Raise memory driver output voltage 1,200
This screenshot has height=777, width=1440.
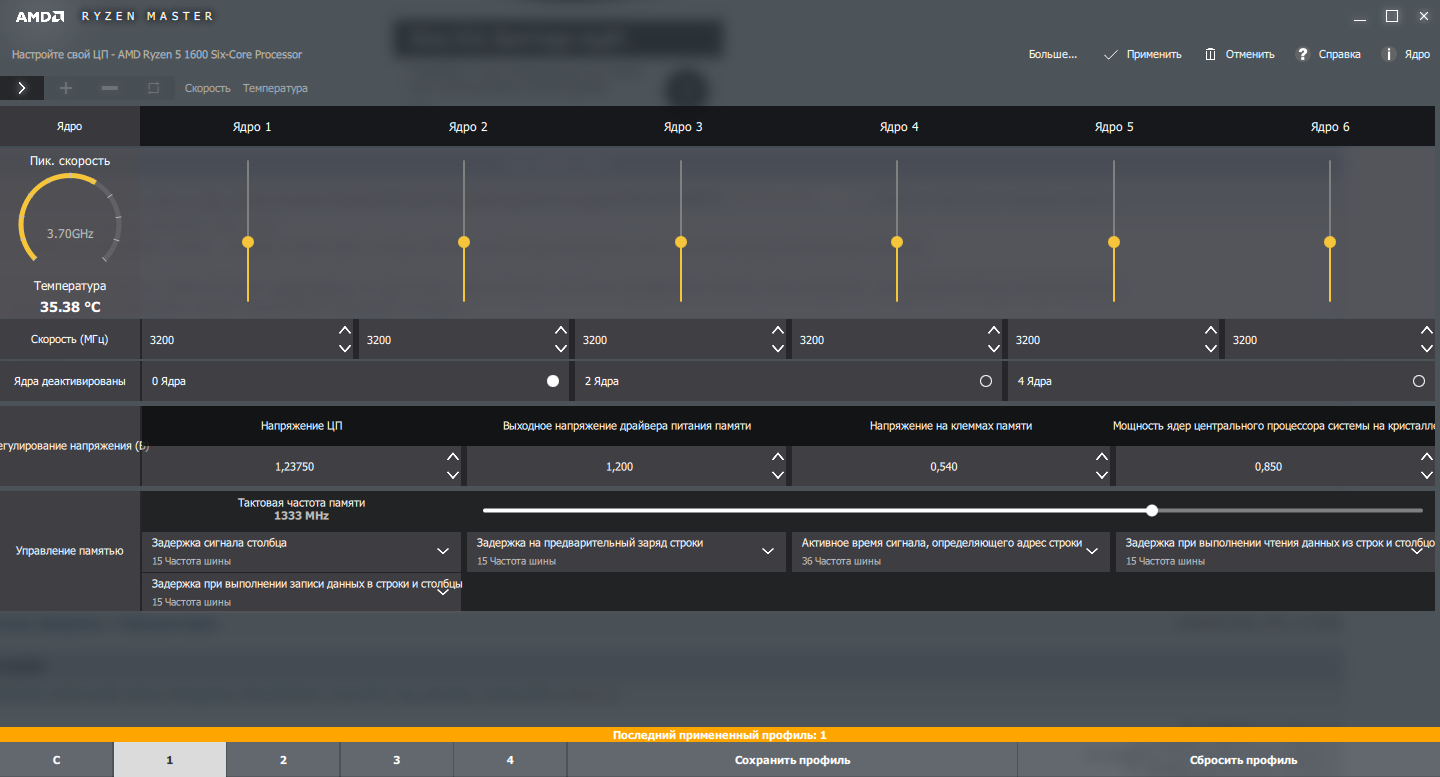[x=777, y=458]
